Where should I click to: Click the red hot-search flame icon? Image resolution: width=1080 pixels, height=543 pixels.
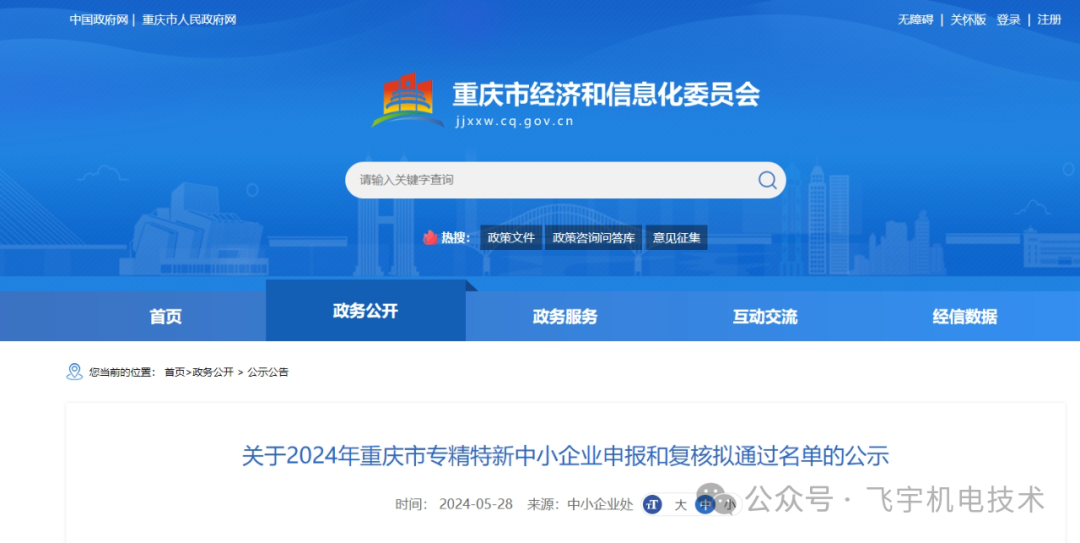pyautogui.click(x=430, y=238)
